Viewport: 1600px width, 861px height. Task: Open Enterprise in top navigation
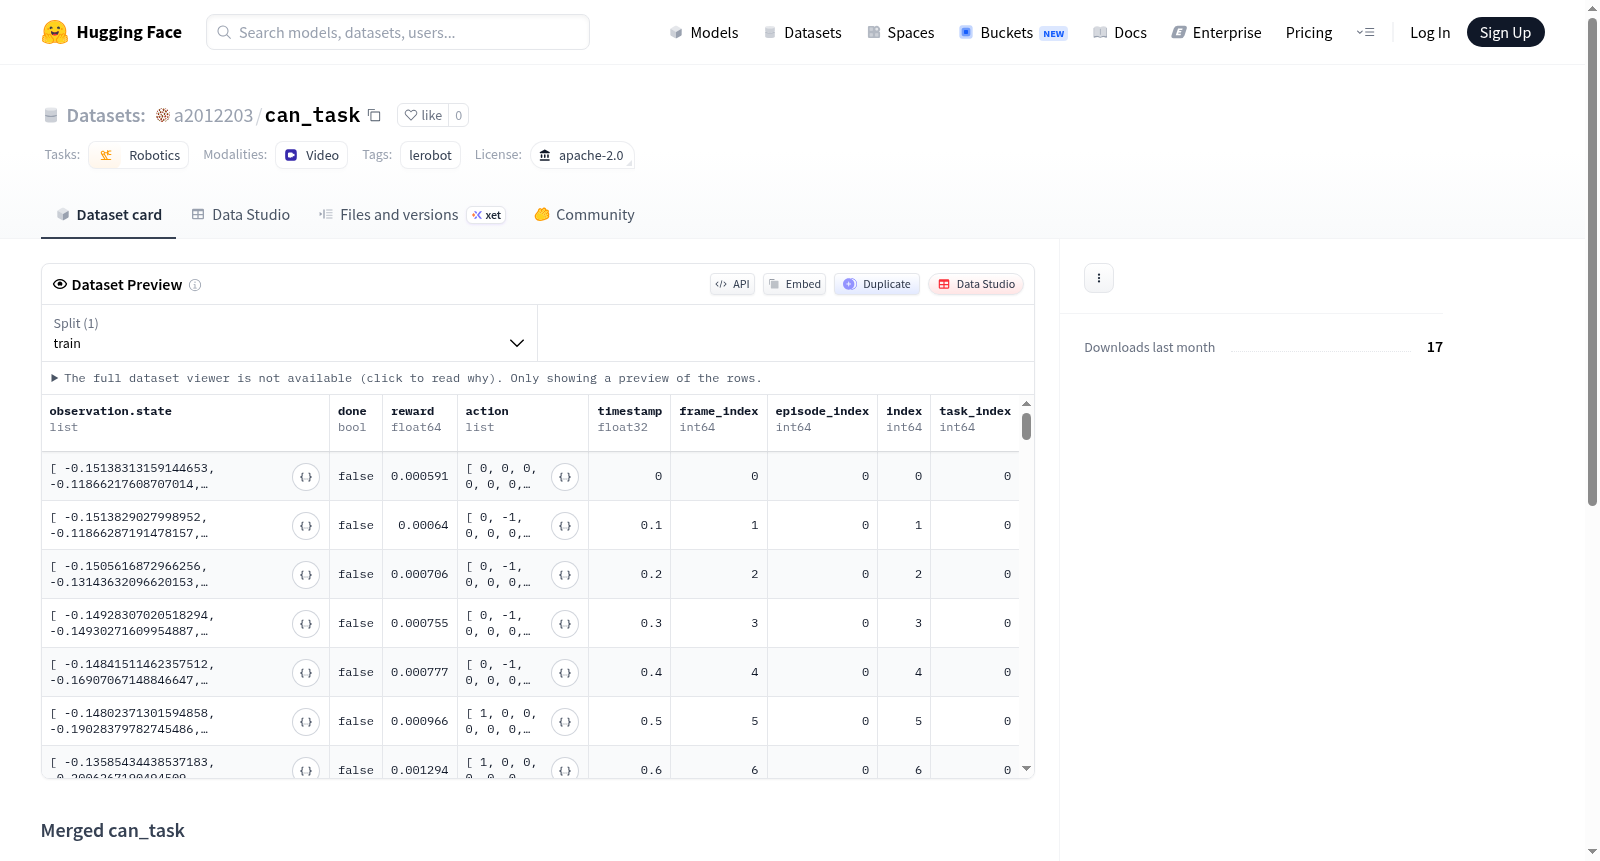(x=1216, y=32)
